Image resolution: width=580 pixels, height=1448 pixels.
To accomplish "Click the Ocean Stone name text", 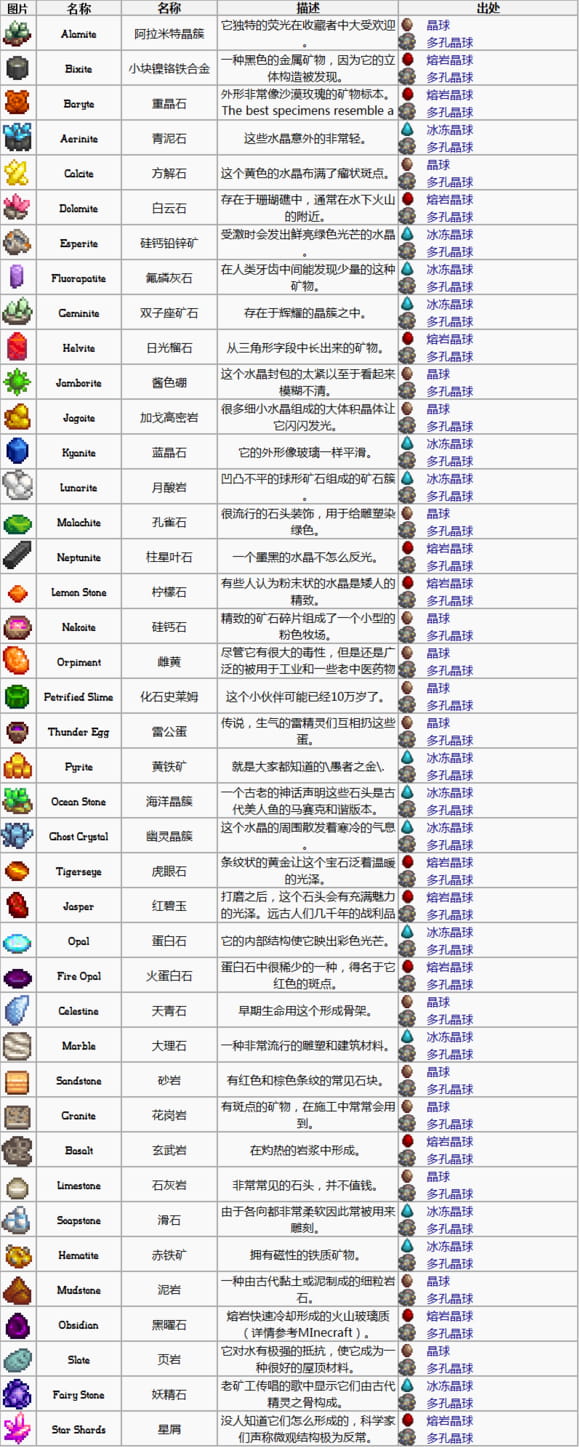I will [79, 801].
